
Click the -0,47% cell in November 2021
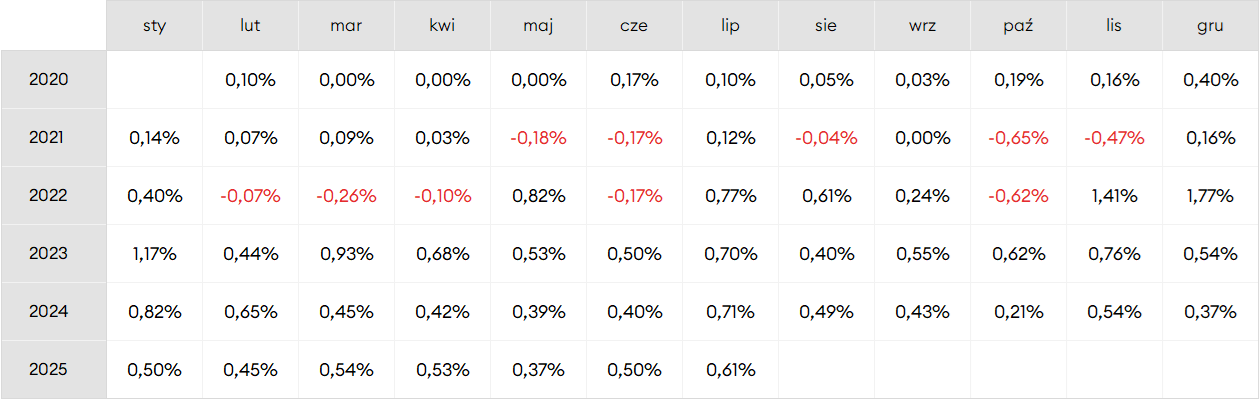click(x=1115, y=137)
